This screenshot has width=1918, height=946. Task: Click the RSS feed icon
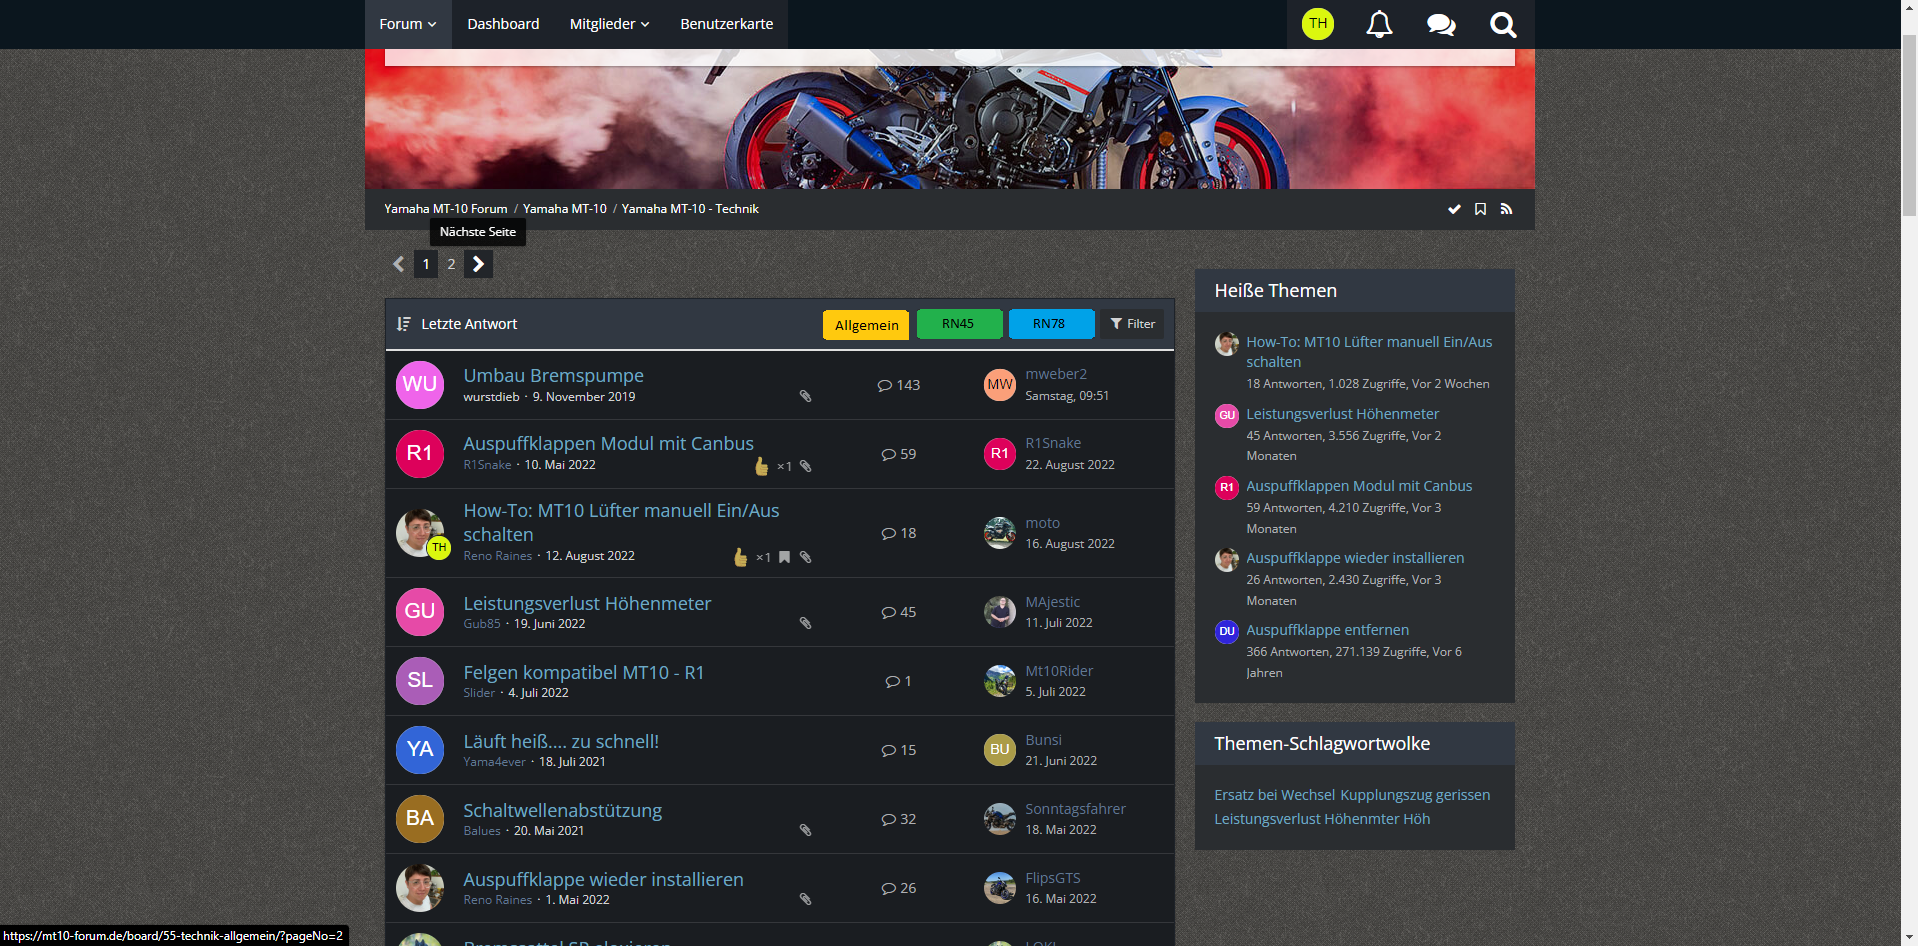click(1506, 209)
